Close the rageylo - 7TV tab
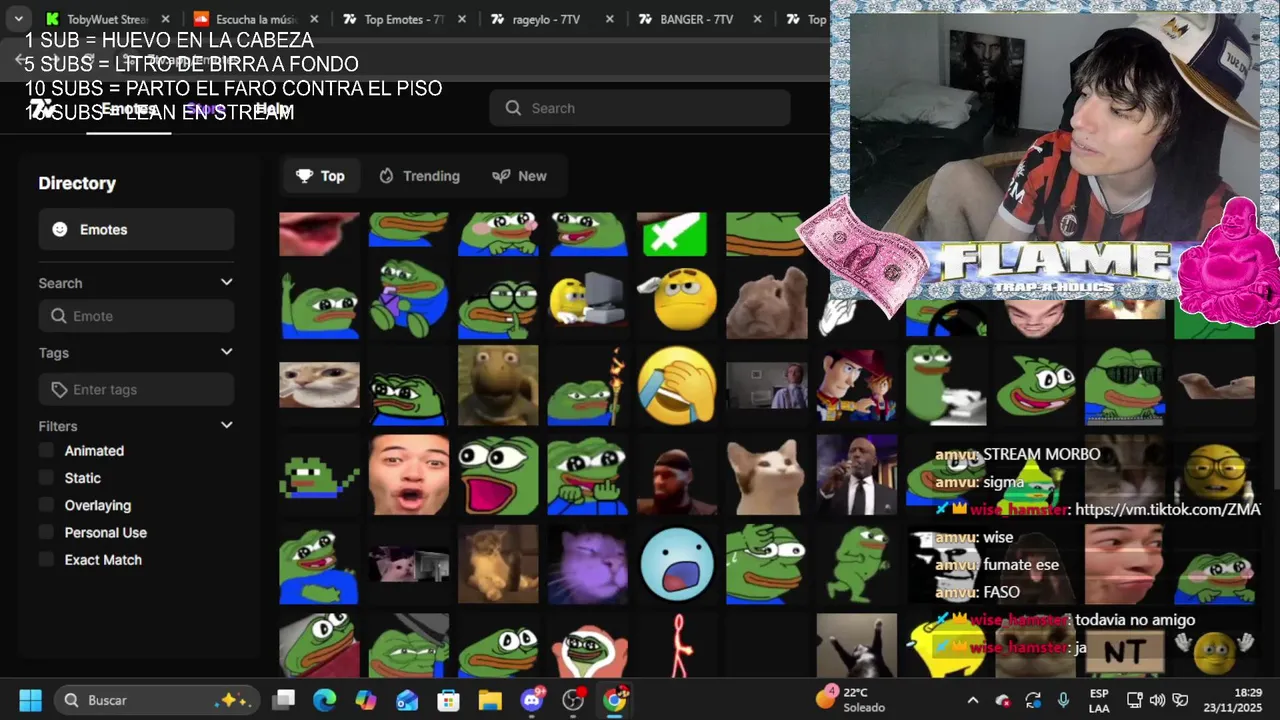The height and width of the screenshot is (720, 1280). 609,19
